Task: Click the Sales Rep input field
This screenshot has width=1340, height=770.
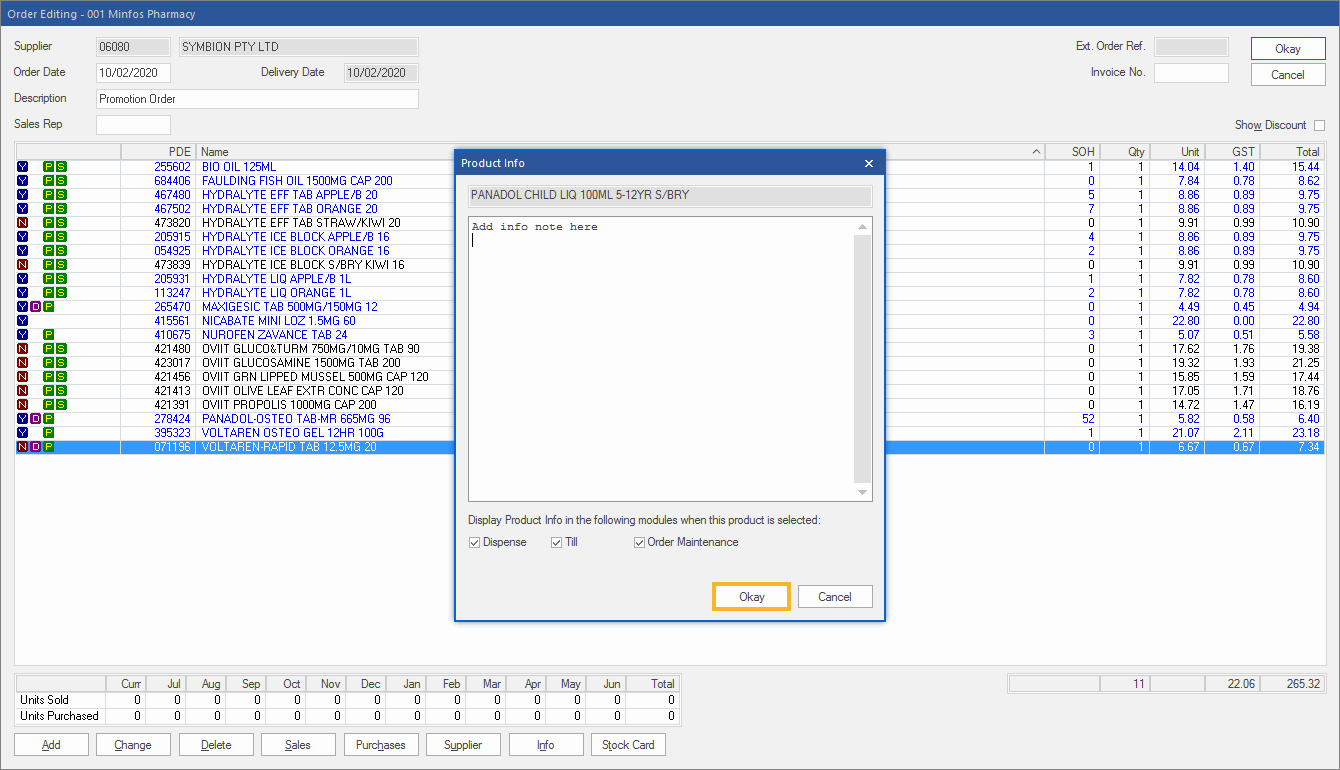Action: pyautogui.click(x=133, y=125)
